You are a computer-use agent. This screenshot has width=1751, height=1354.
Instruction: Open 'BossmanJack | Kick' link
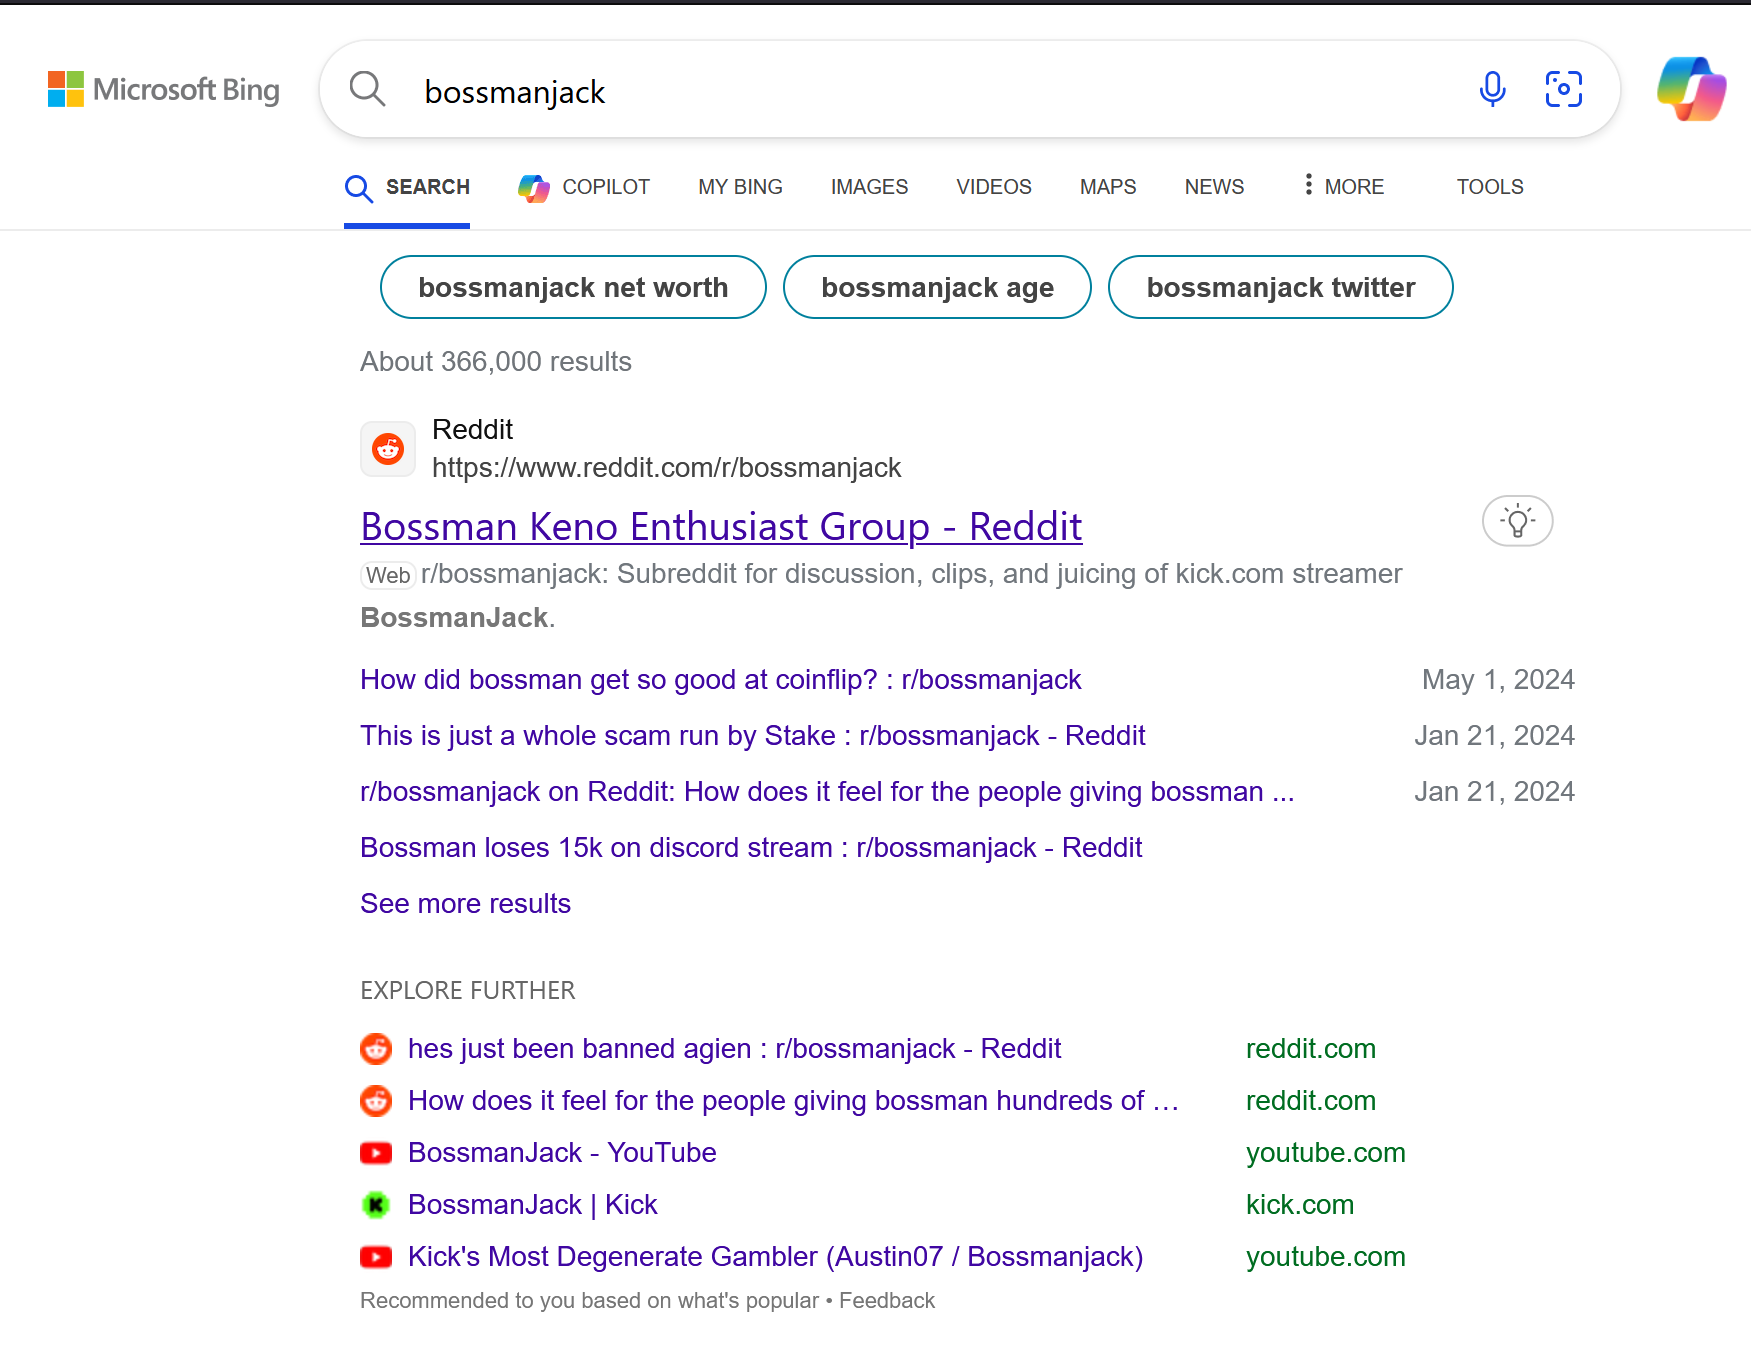pos(533,1205)
